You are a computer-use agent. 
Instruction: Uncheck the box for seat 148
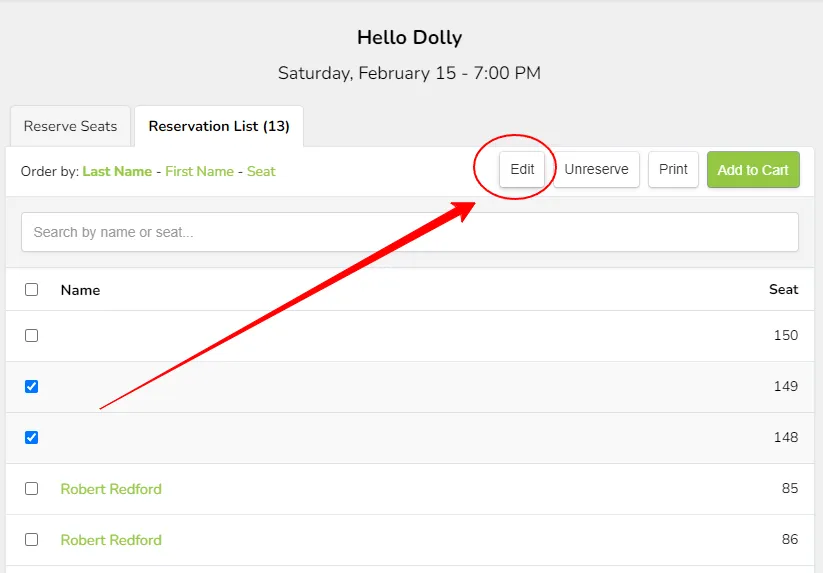31,438
